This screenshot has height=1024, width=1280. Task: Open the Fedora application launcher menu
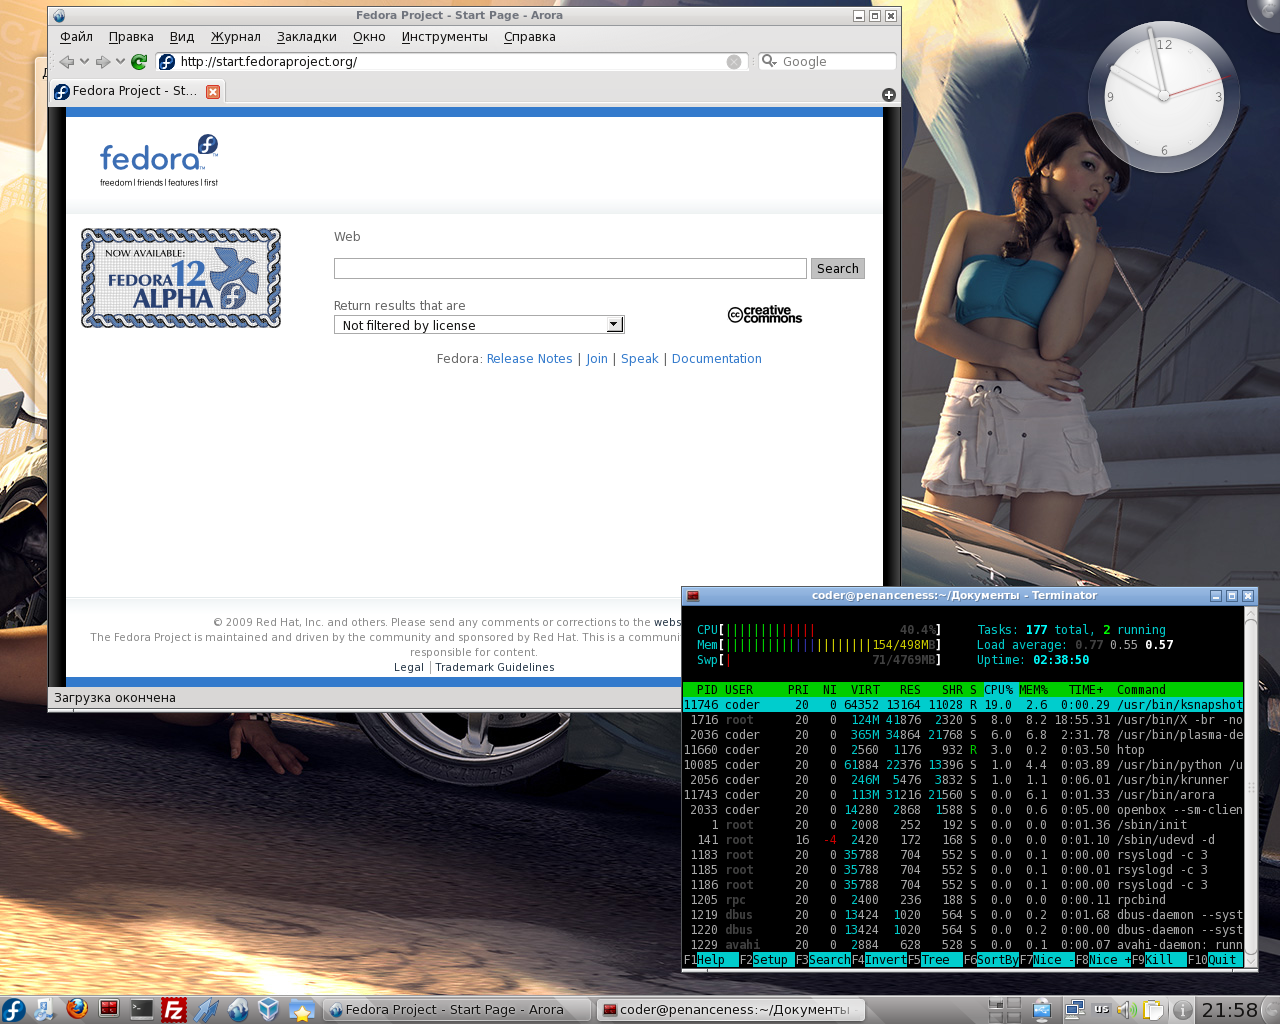point(14,1010)
